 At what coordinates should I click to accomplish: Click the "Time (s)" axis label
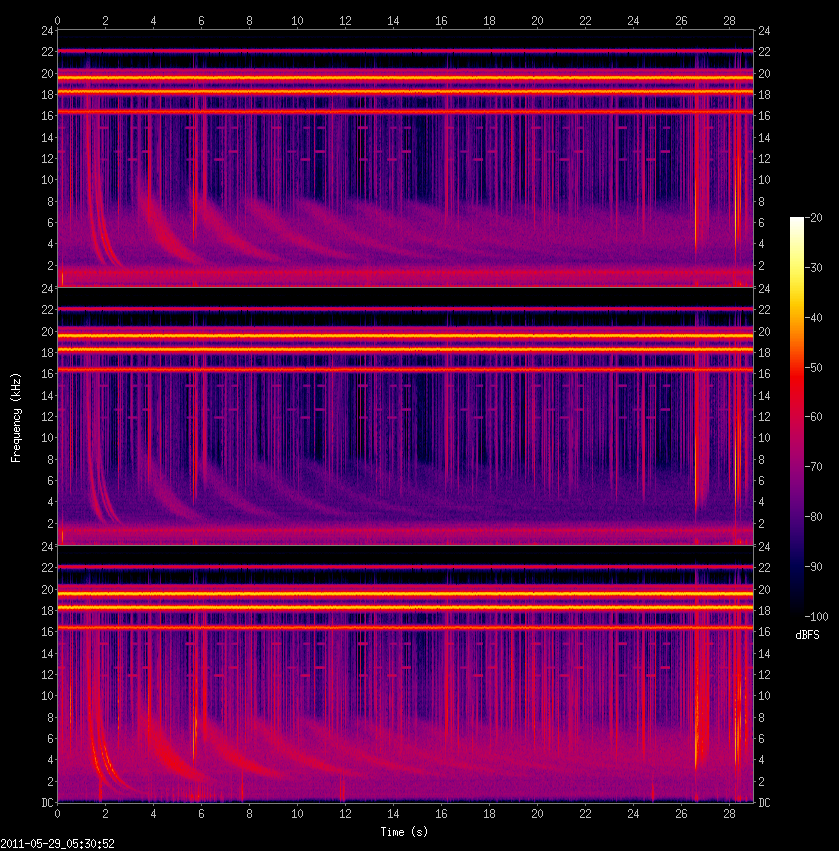405,832
